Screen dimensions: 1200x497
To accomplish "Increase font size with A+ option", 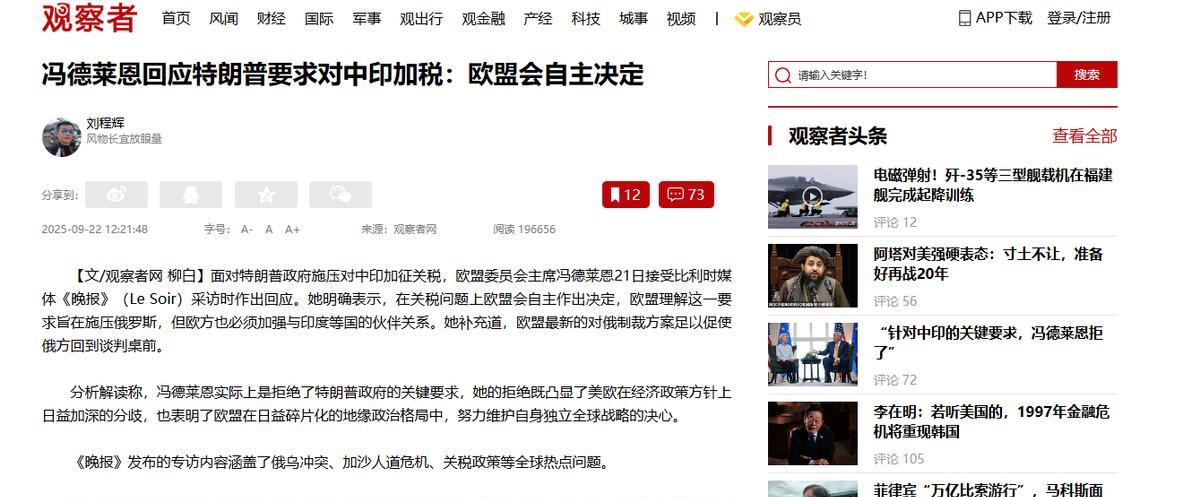I will [x=293, y=229].
